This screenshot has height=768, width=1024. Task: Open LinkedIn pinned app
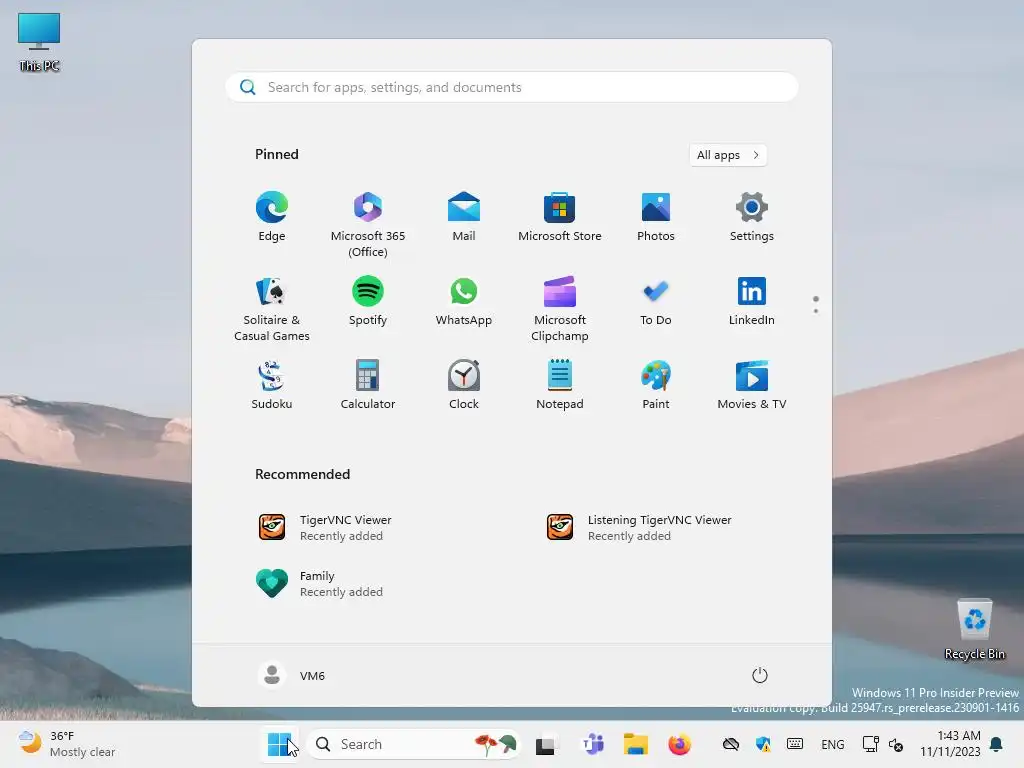click(x=752, y=301)
